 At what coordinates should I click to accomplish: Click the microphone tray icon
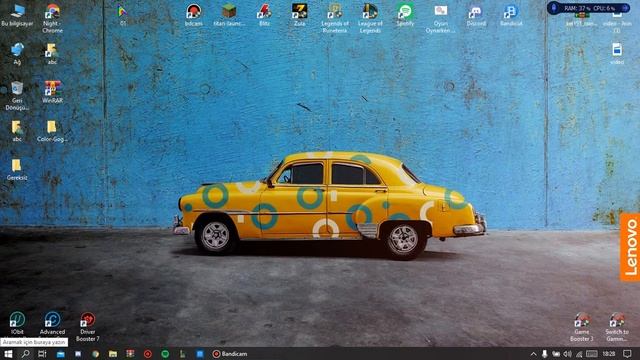pos(544,354)
